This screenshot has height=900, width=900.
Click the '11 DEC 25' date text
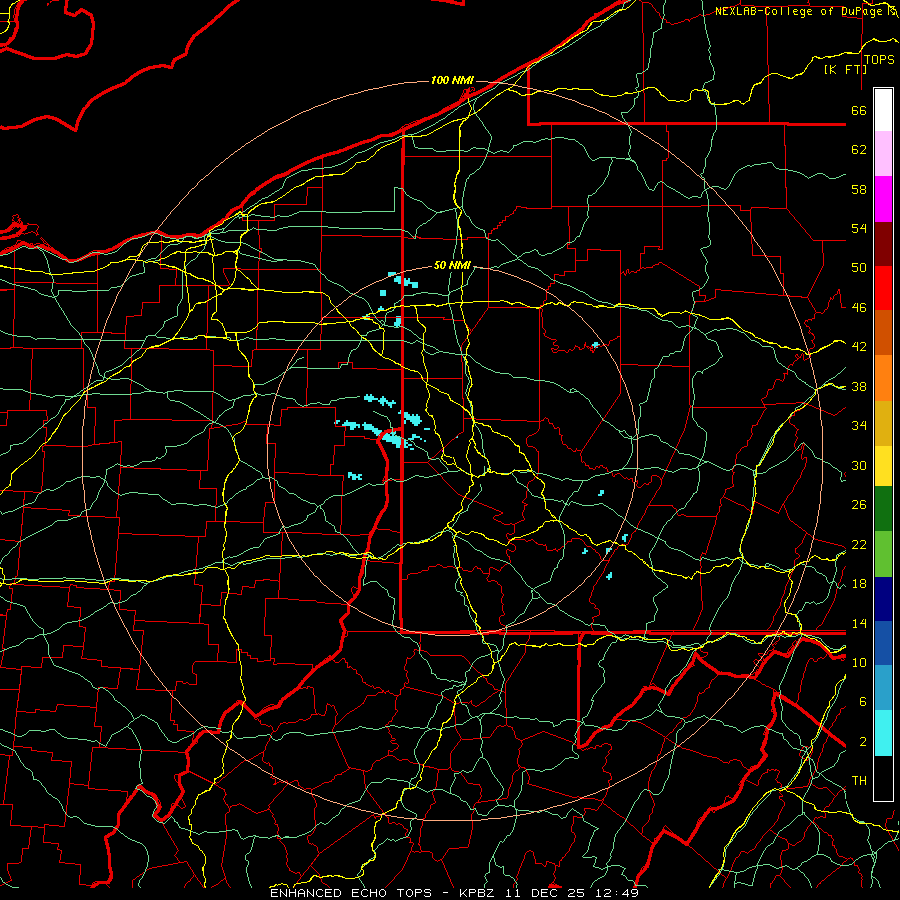pyautogui.click(x=545, y=893)
